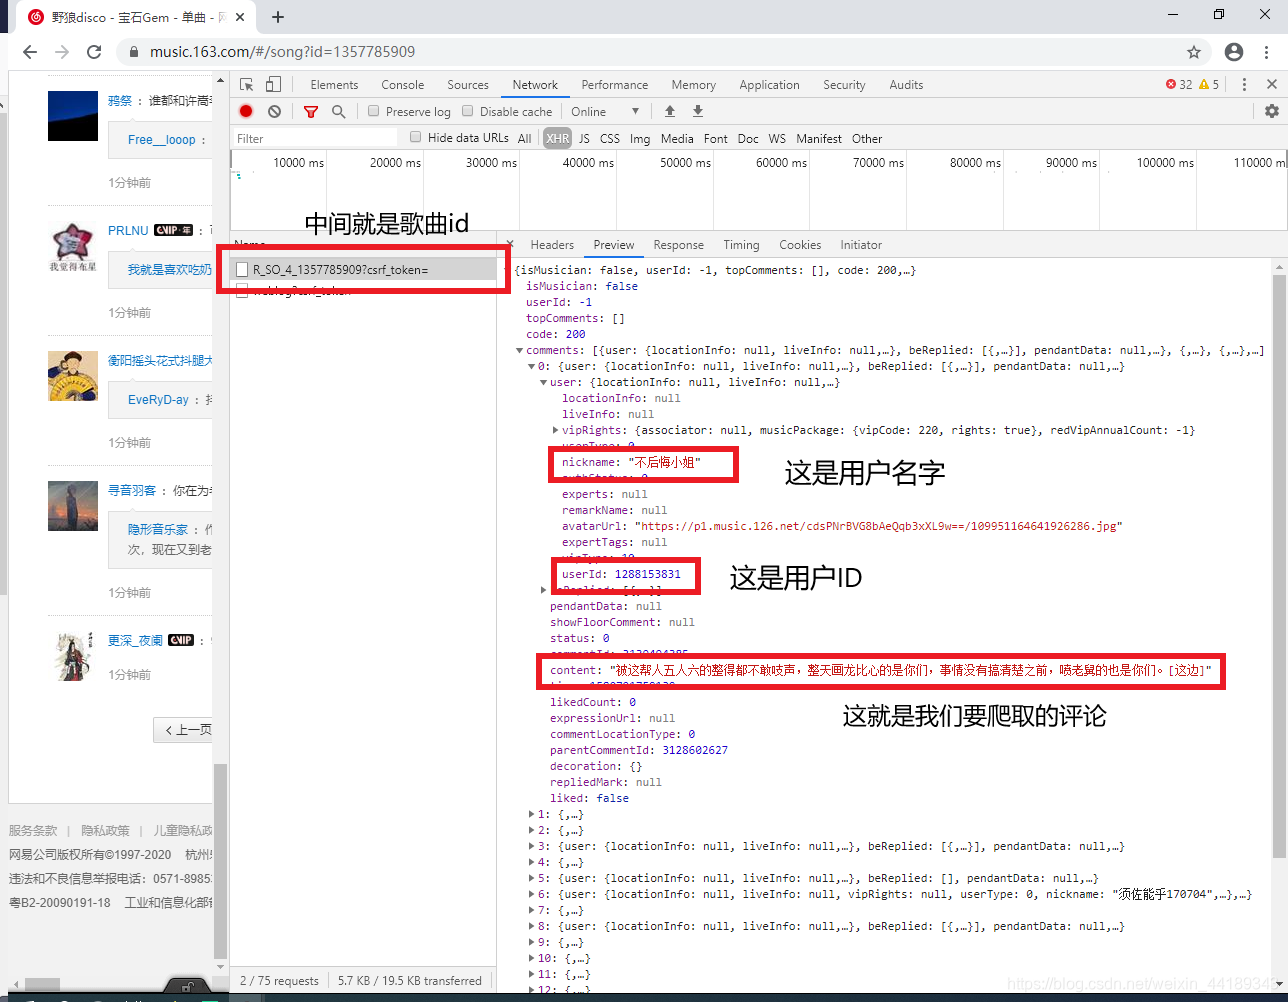1288x1002 pixels.
Task: Open network settings gear icon
Action: 1272,111
